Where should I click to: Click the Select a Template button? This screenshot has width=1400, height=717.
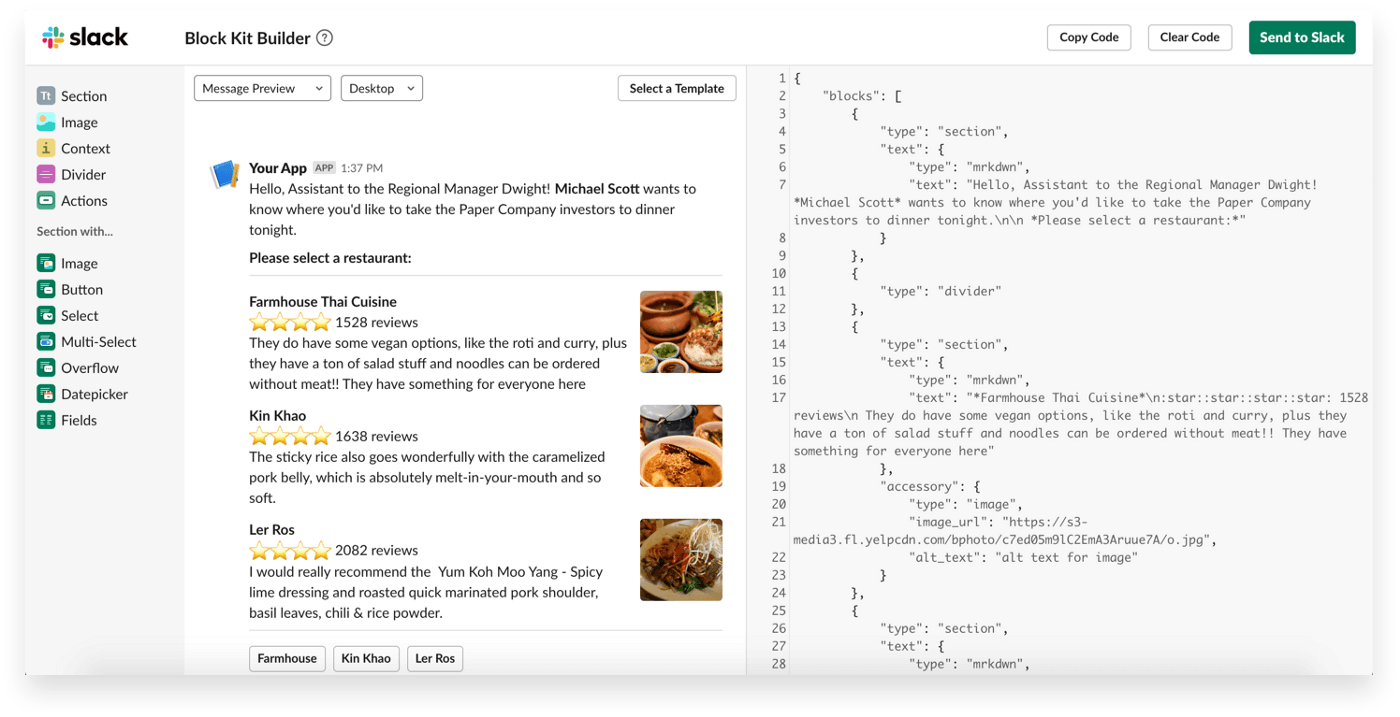point(677,88)
